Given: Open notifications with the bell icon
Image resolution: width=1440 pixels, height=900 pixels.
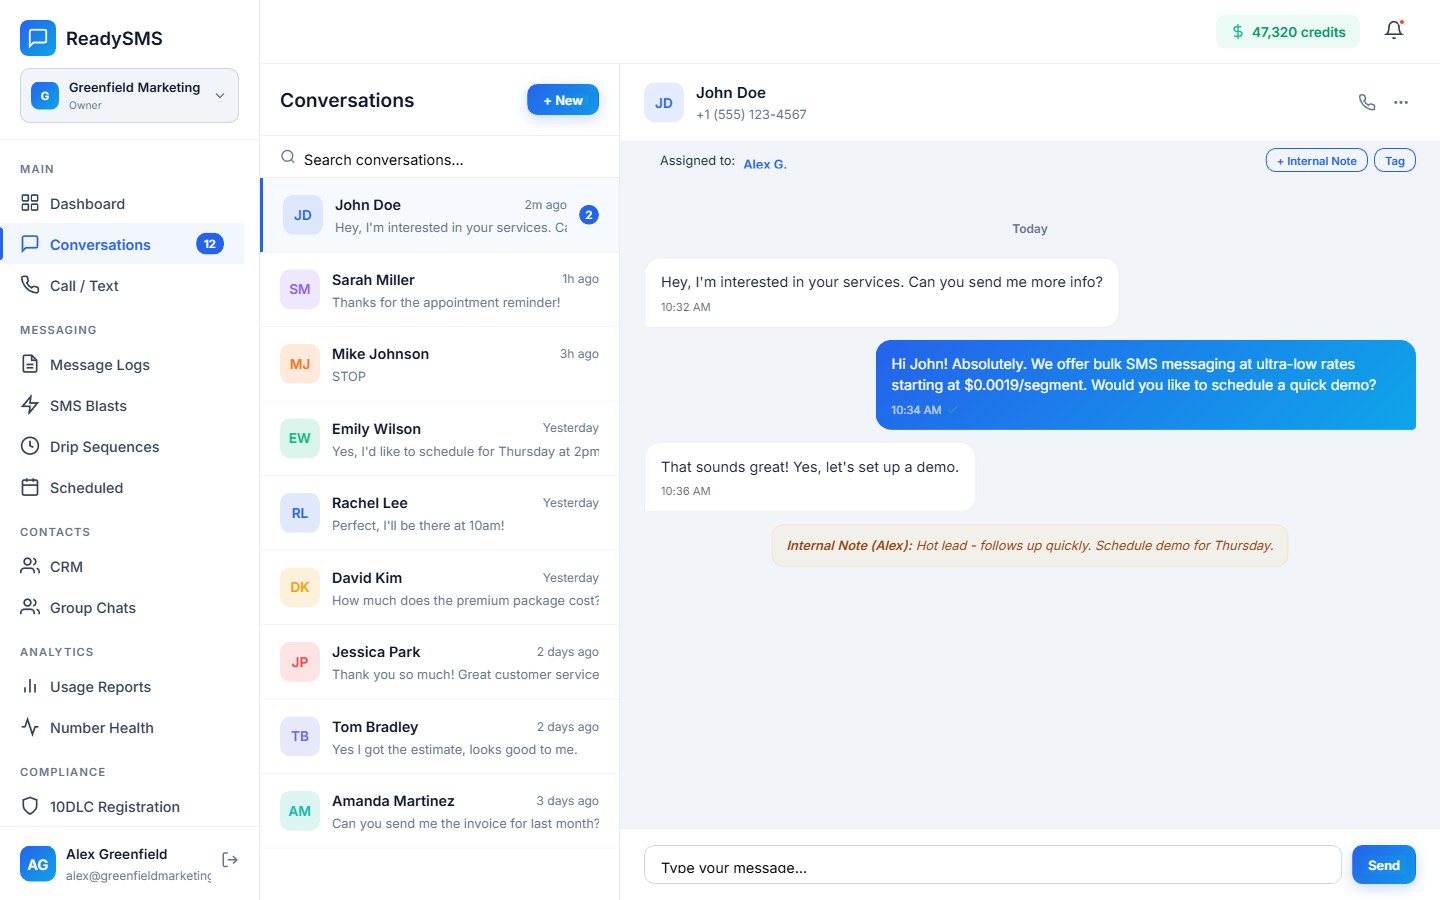Looking at the screenshot, I should pyautogui.click(x=1394, y=31).
